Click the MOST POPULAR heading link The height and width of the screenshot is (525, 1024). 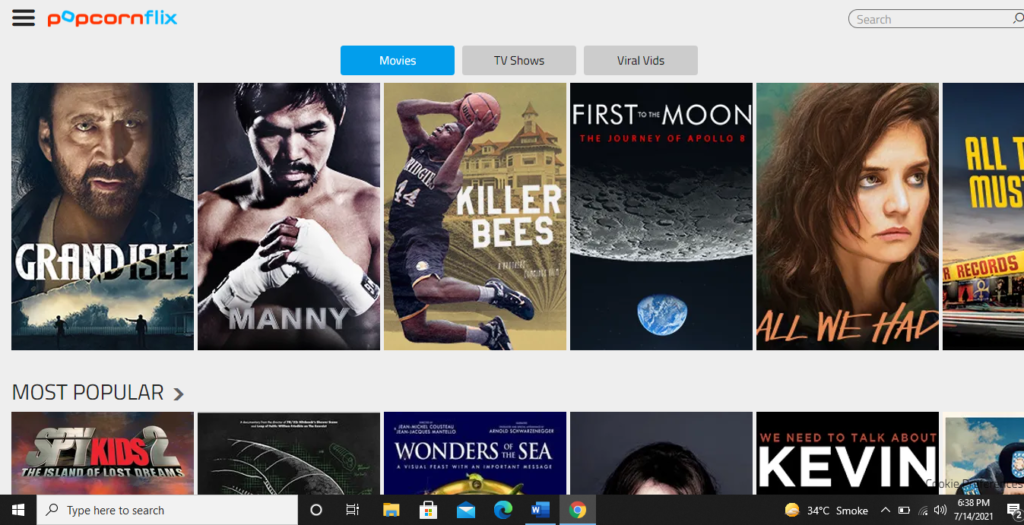pyautogui.click(x=88, y=392)
